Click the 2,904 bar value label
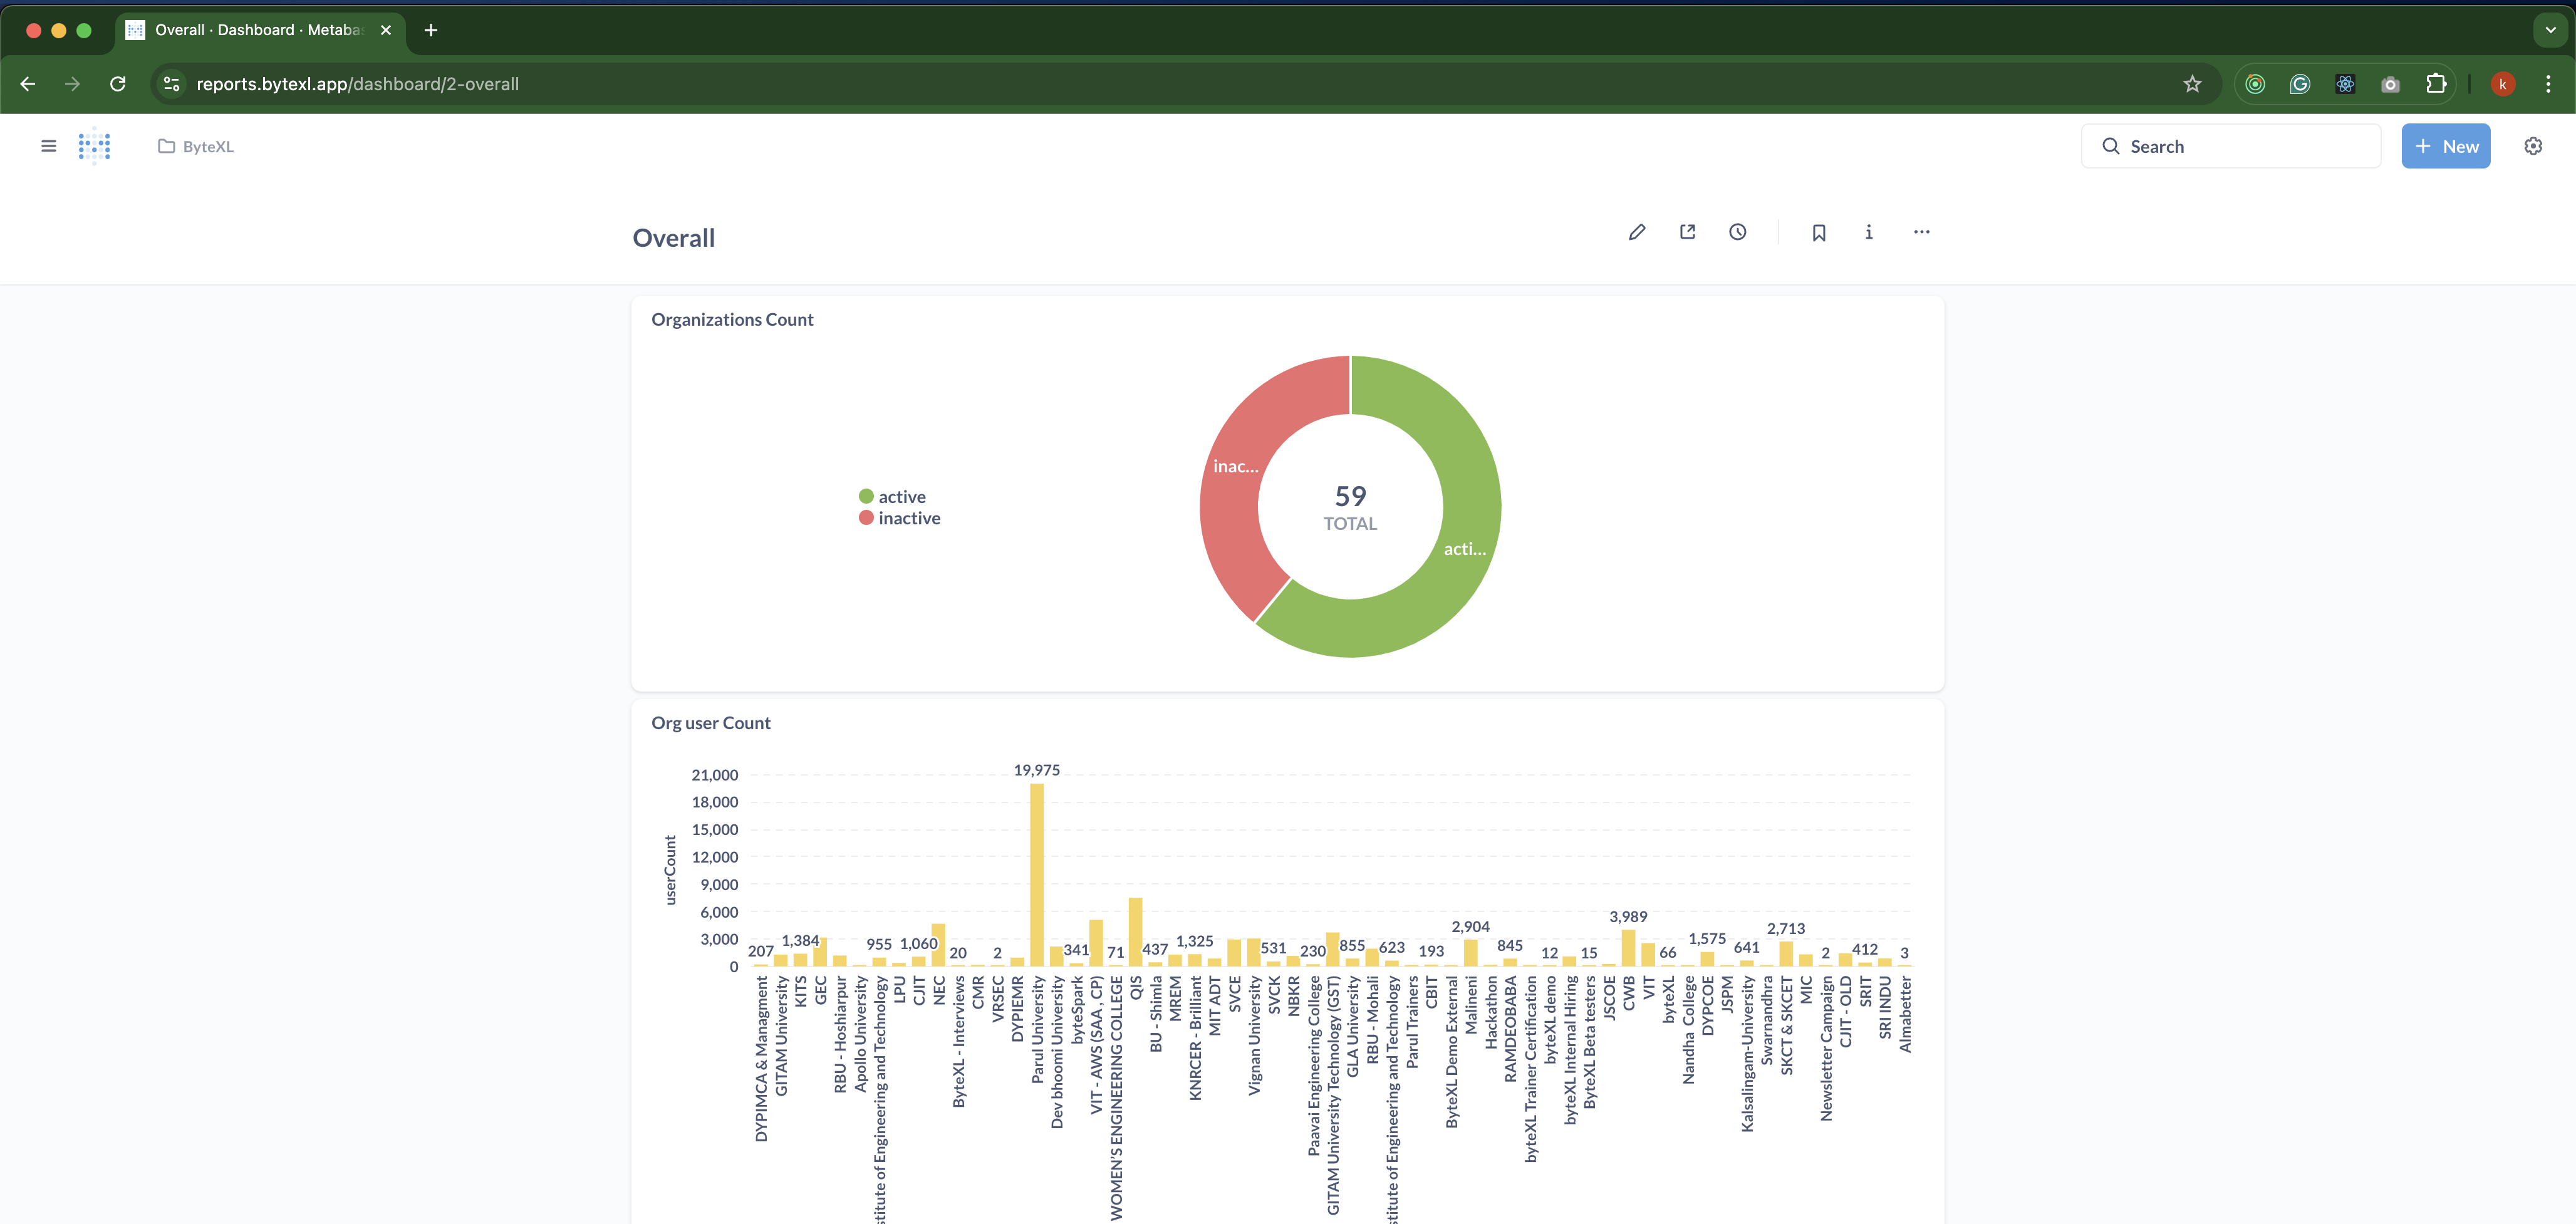 click(1470, 927)
